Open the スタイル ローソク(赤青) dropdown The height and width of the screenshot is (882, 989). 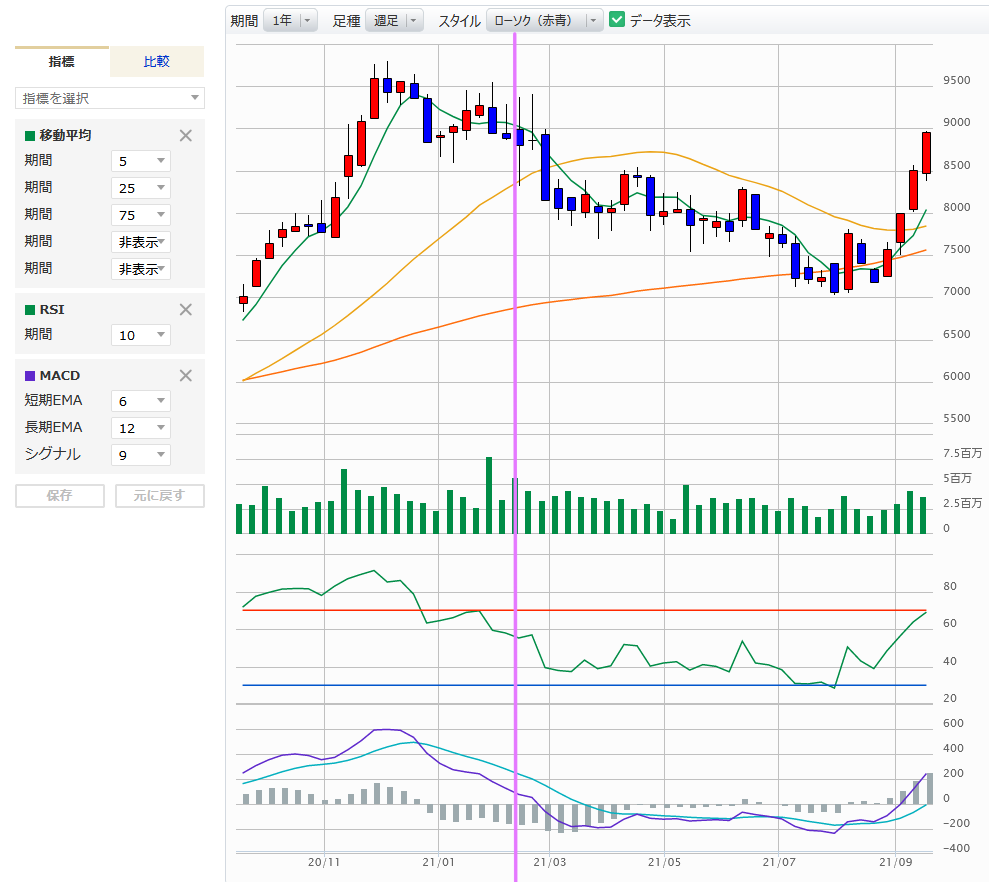tap(544, 20)
